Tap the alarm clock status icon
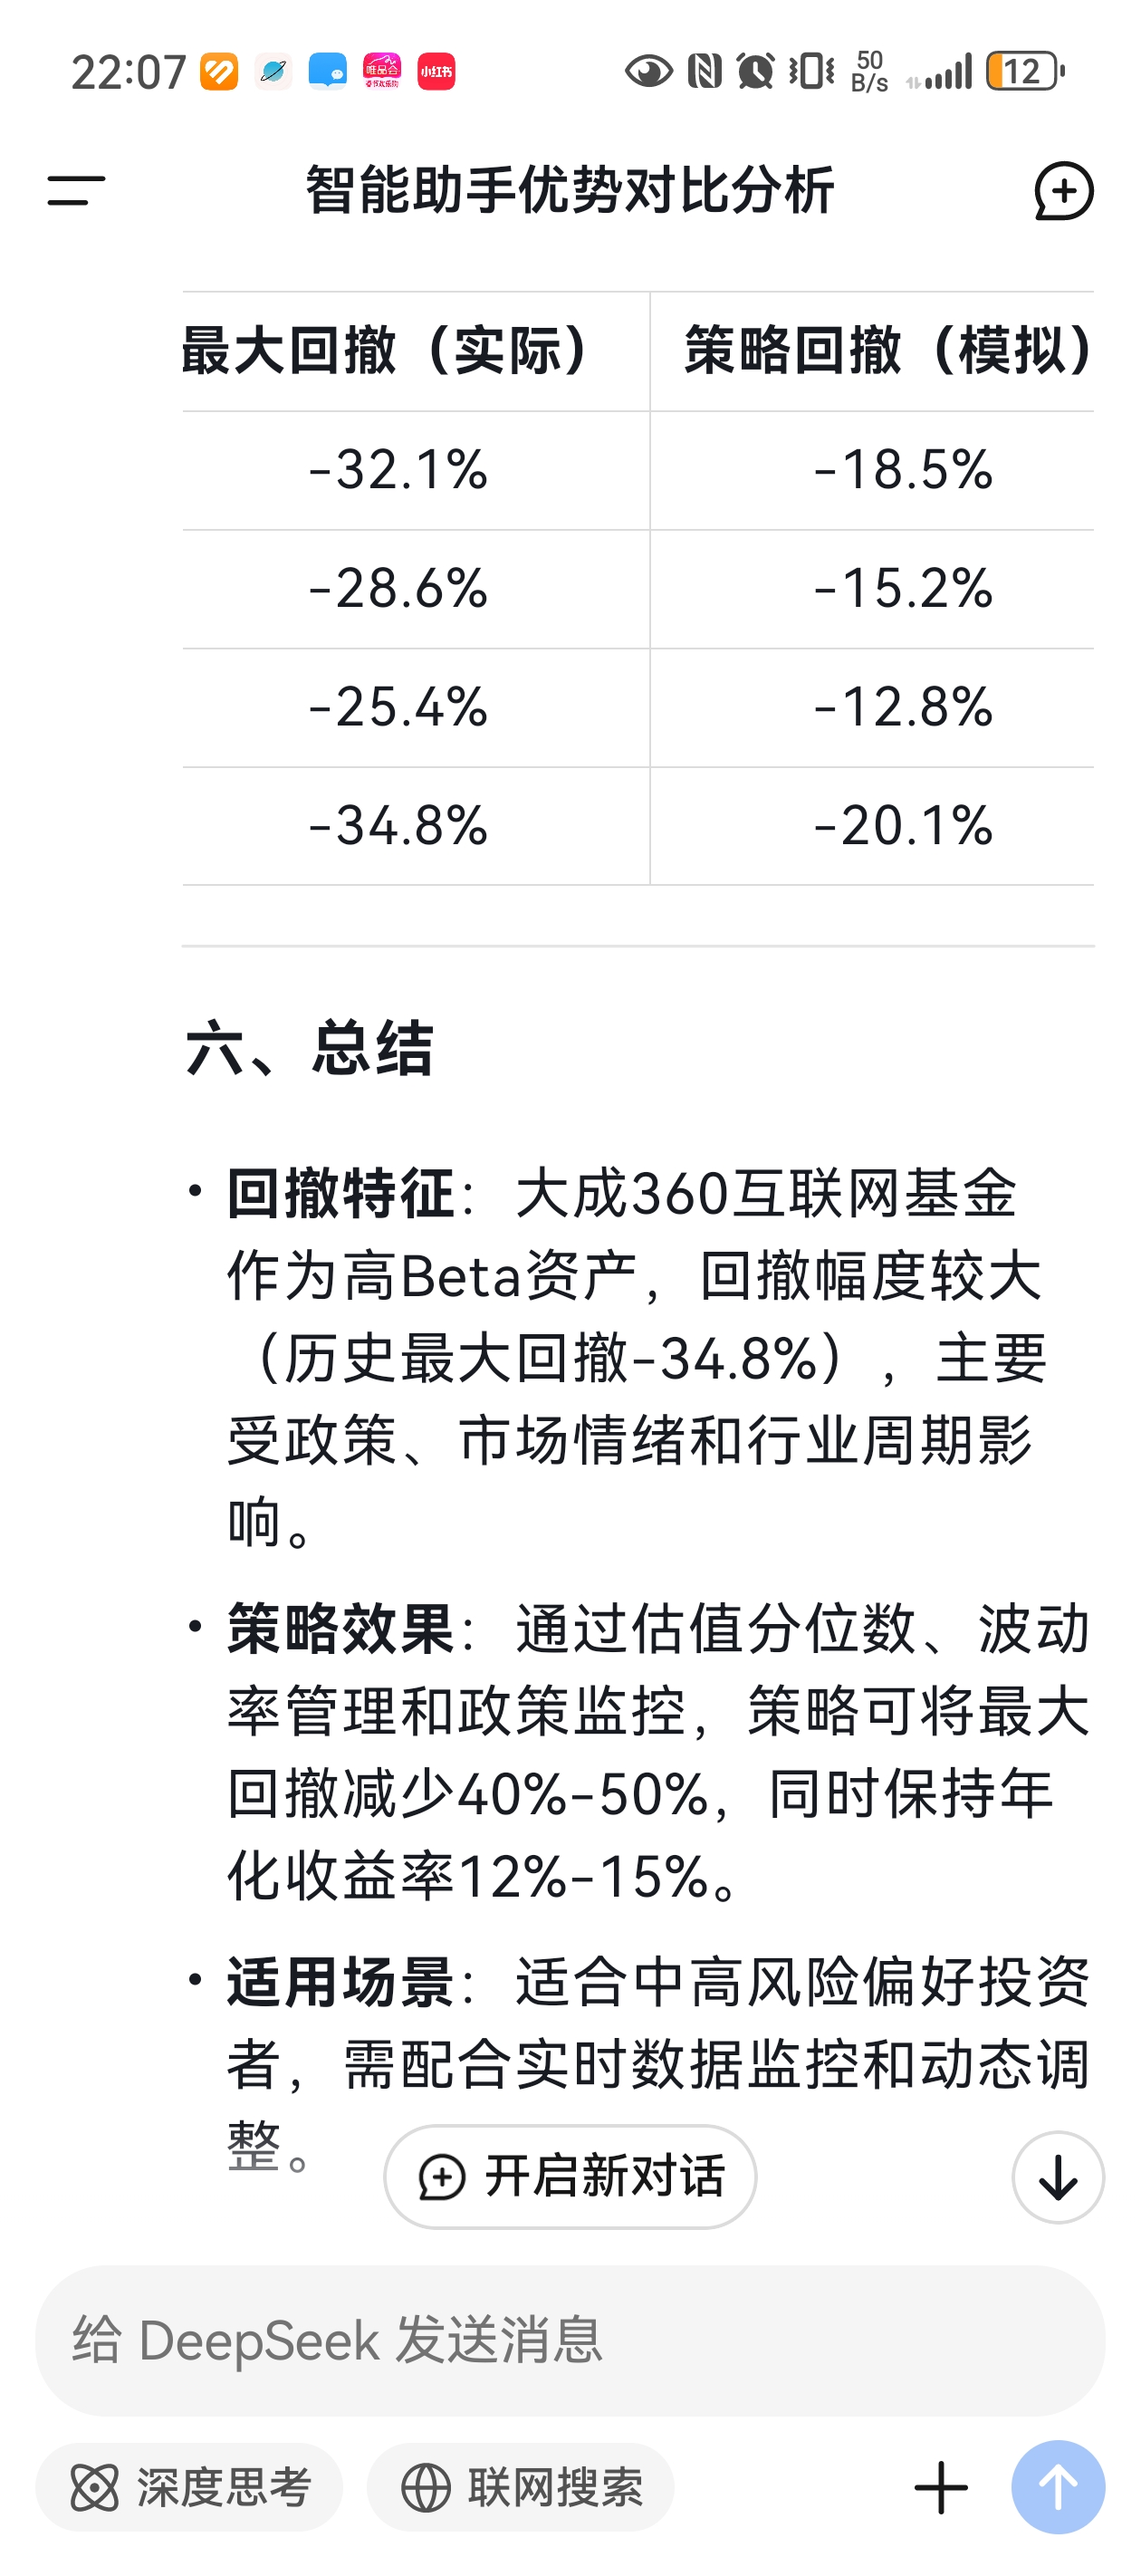 755,72
